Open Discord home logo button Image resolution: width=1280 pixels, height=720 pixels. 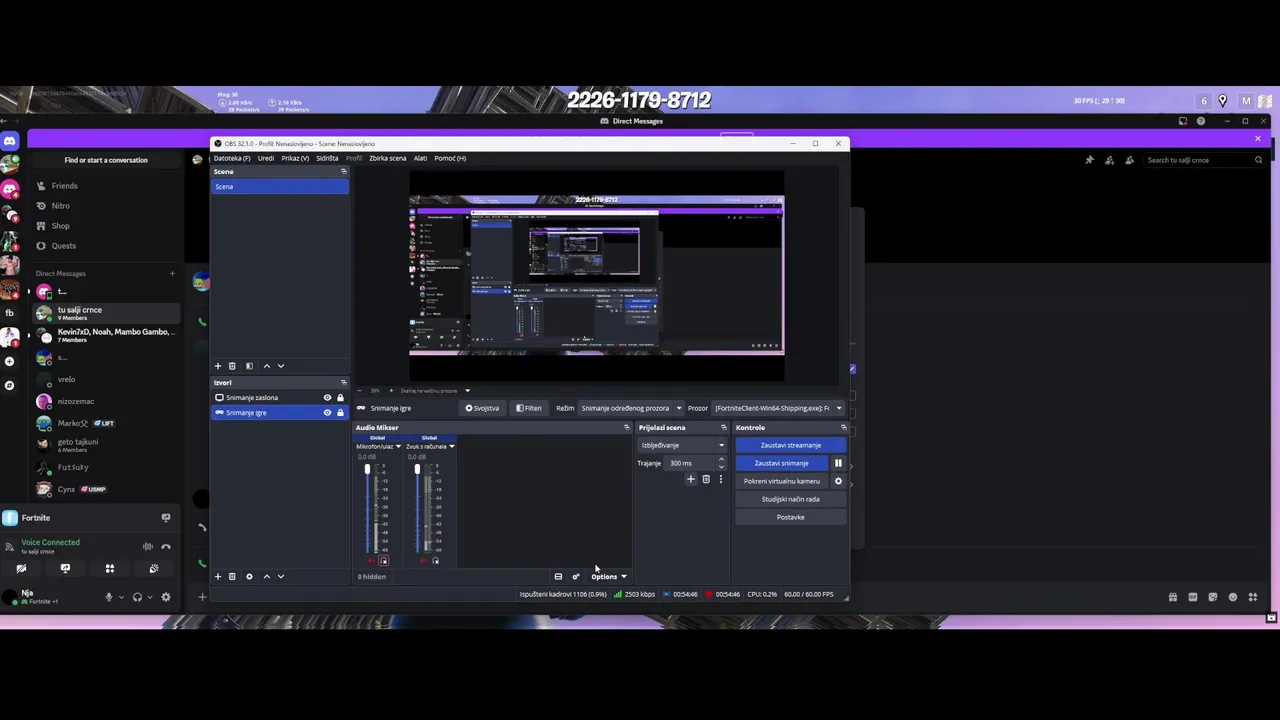click(9, 142)
